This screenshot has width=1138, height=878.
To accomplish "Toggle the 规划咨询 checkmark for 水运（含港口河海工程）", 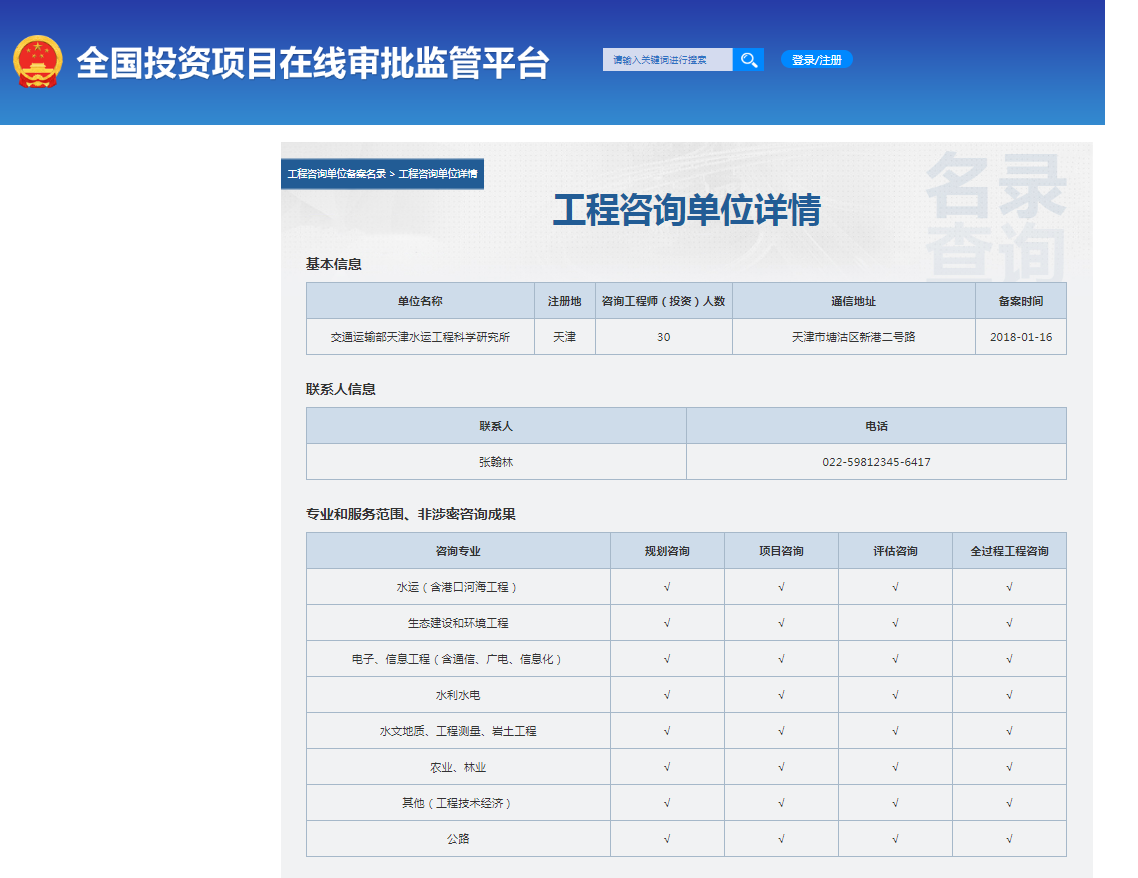I will 667,587.
